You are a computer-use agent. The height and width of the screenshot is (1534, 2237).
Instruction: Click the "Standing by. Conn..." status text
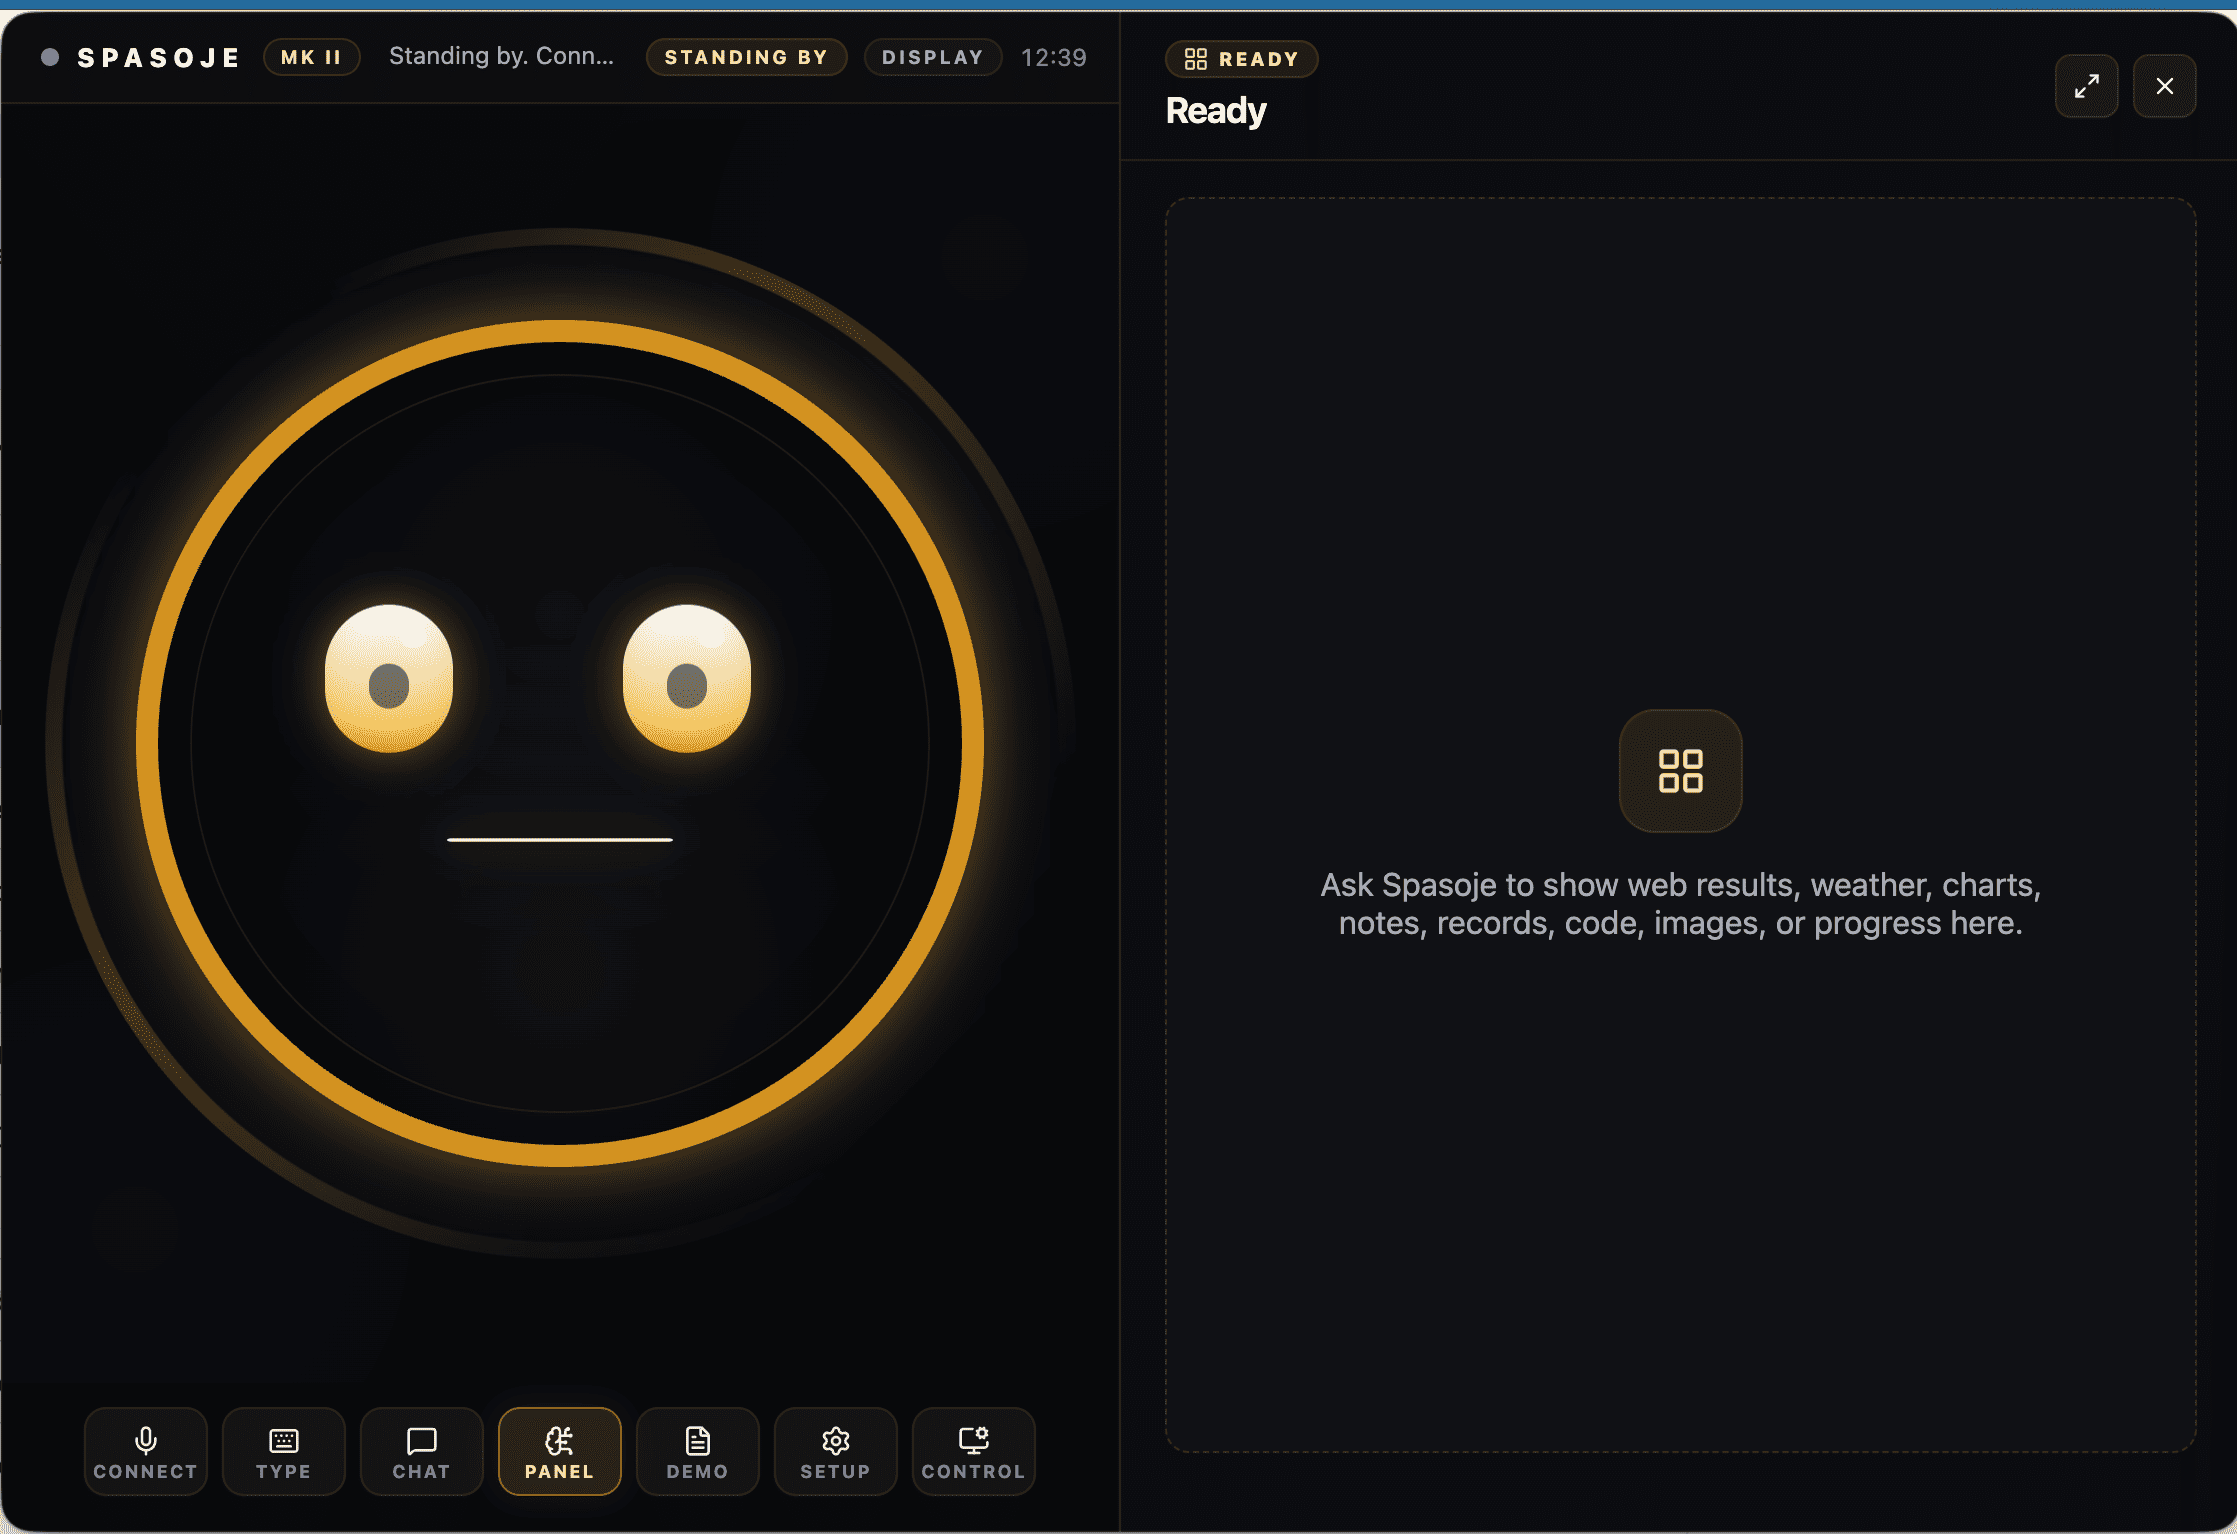click(501, 56)
